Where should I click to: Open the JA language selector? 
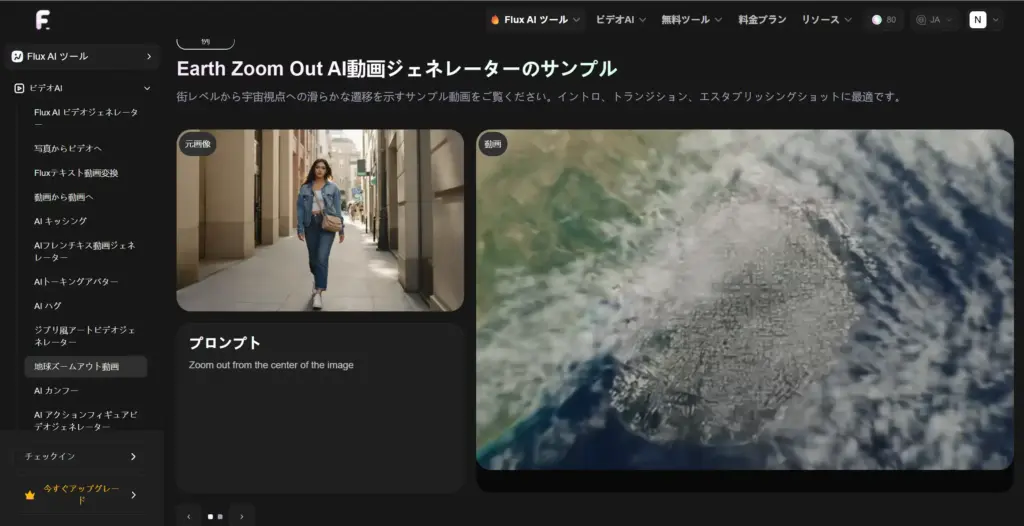point(935,20)
